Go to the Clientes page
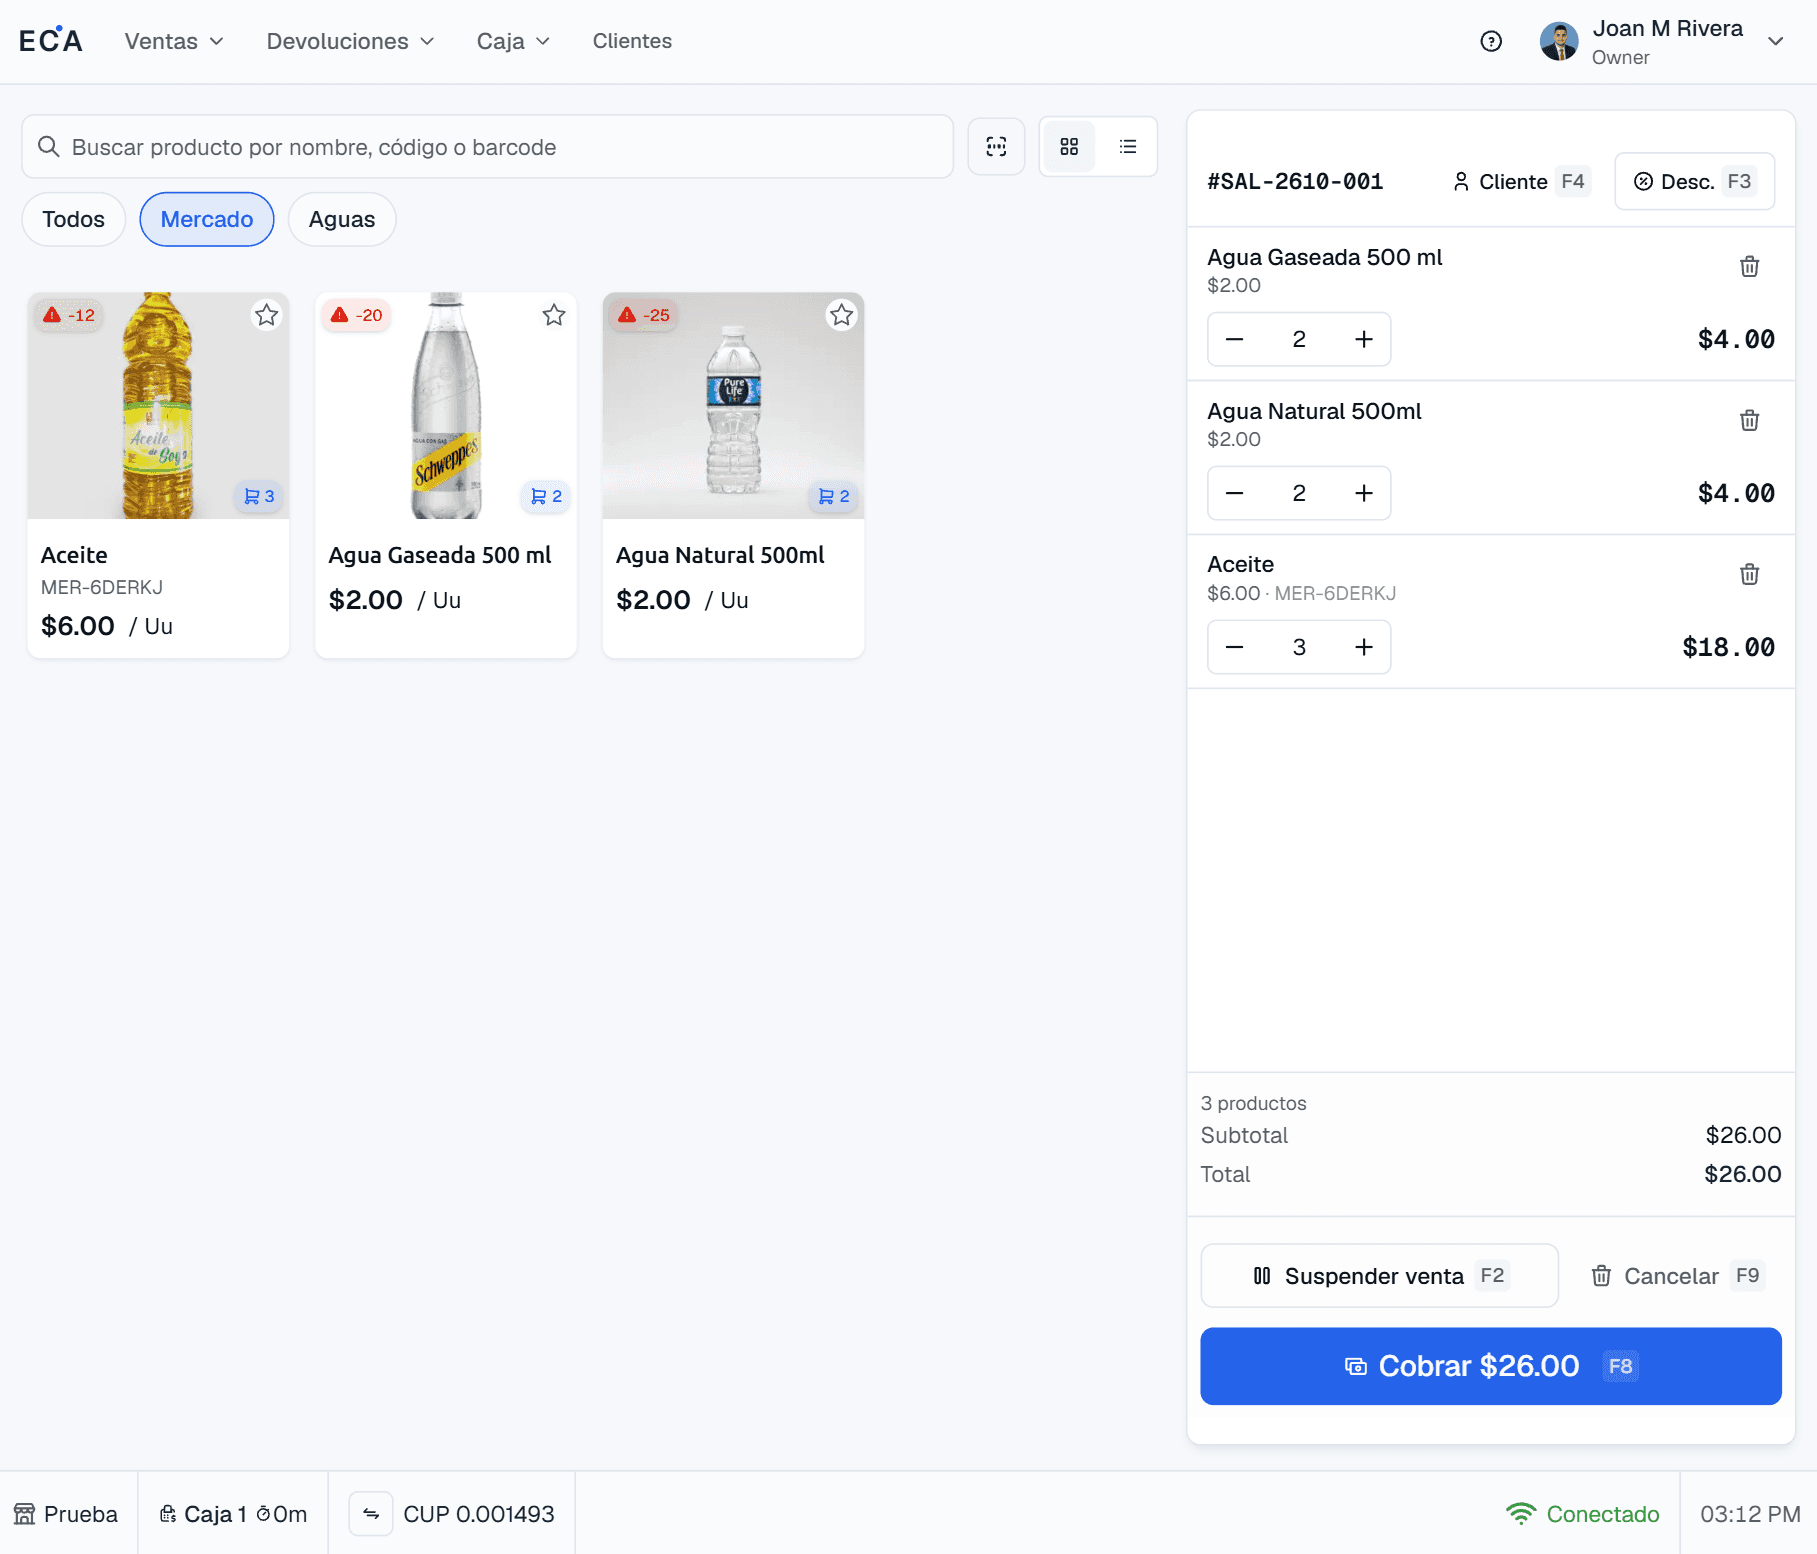 (x=632, y=41)
